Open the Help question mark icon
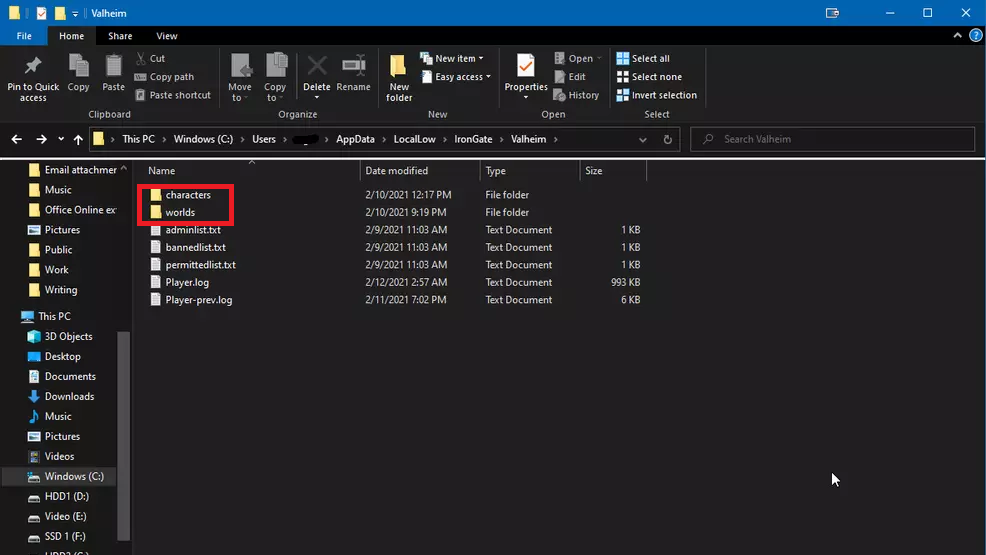This screenshot has height=555, width=986. (x=975, y=36)
